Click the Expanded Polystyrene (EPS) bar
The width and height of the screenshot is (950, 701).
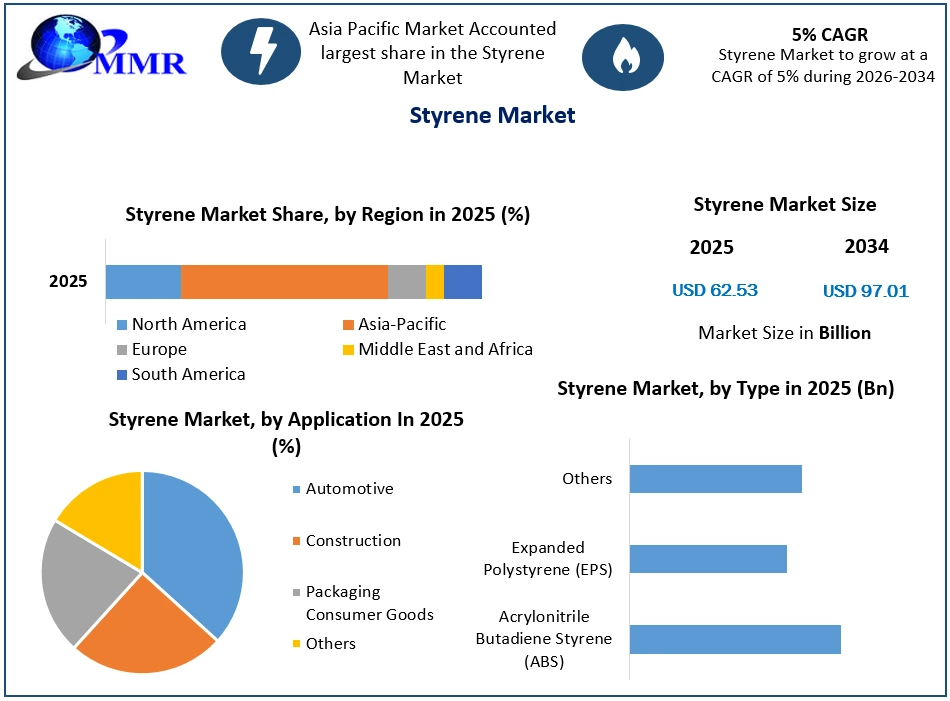point(708,559)
